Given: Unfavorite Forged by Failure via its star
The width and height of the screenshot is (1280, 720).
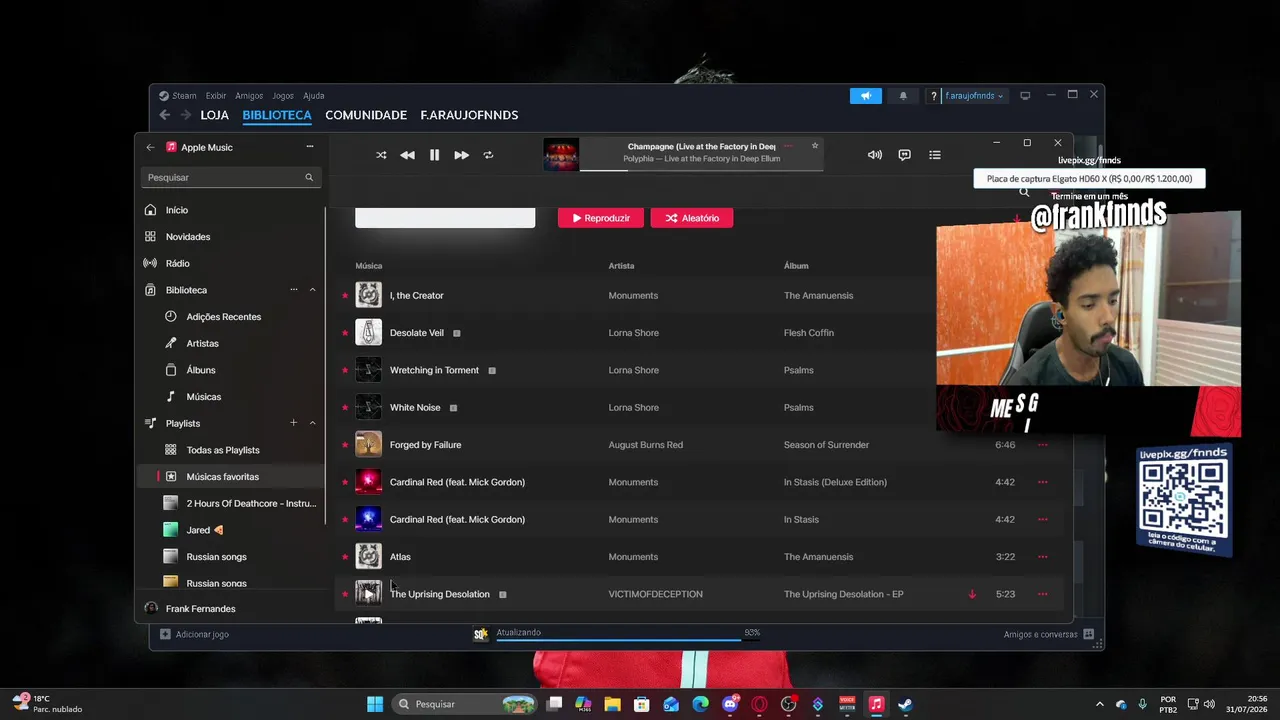Looking at the screenshot, I should point(345,445).
